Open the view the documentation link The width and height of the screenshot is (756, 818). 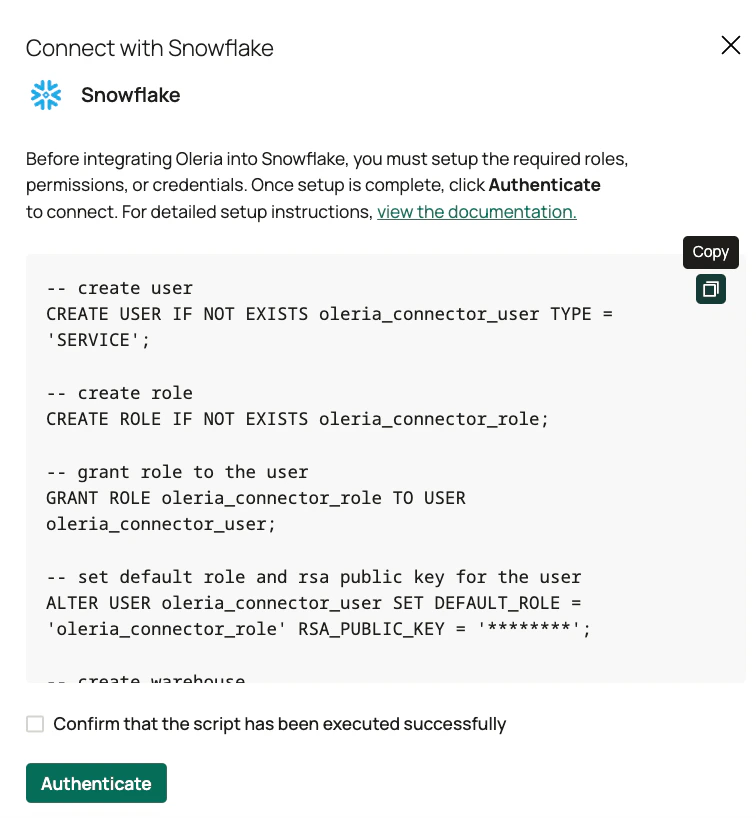tap(477, 212)
